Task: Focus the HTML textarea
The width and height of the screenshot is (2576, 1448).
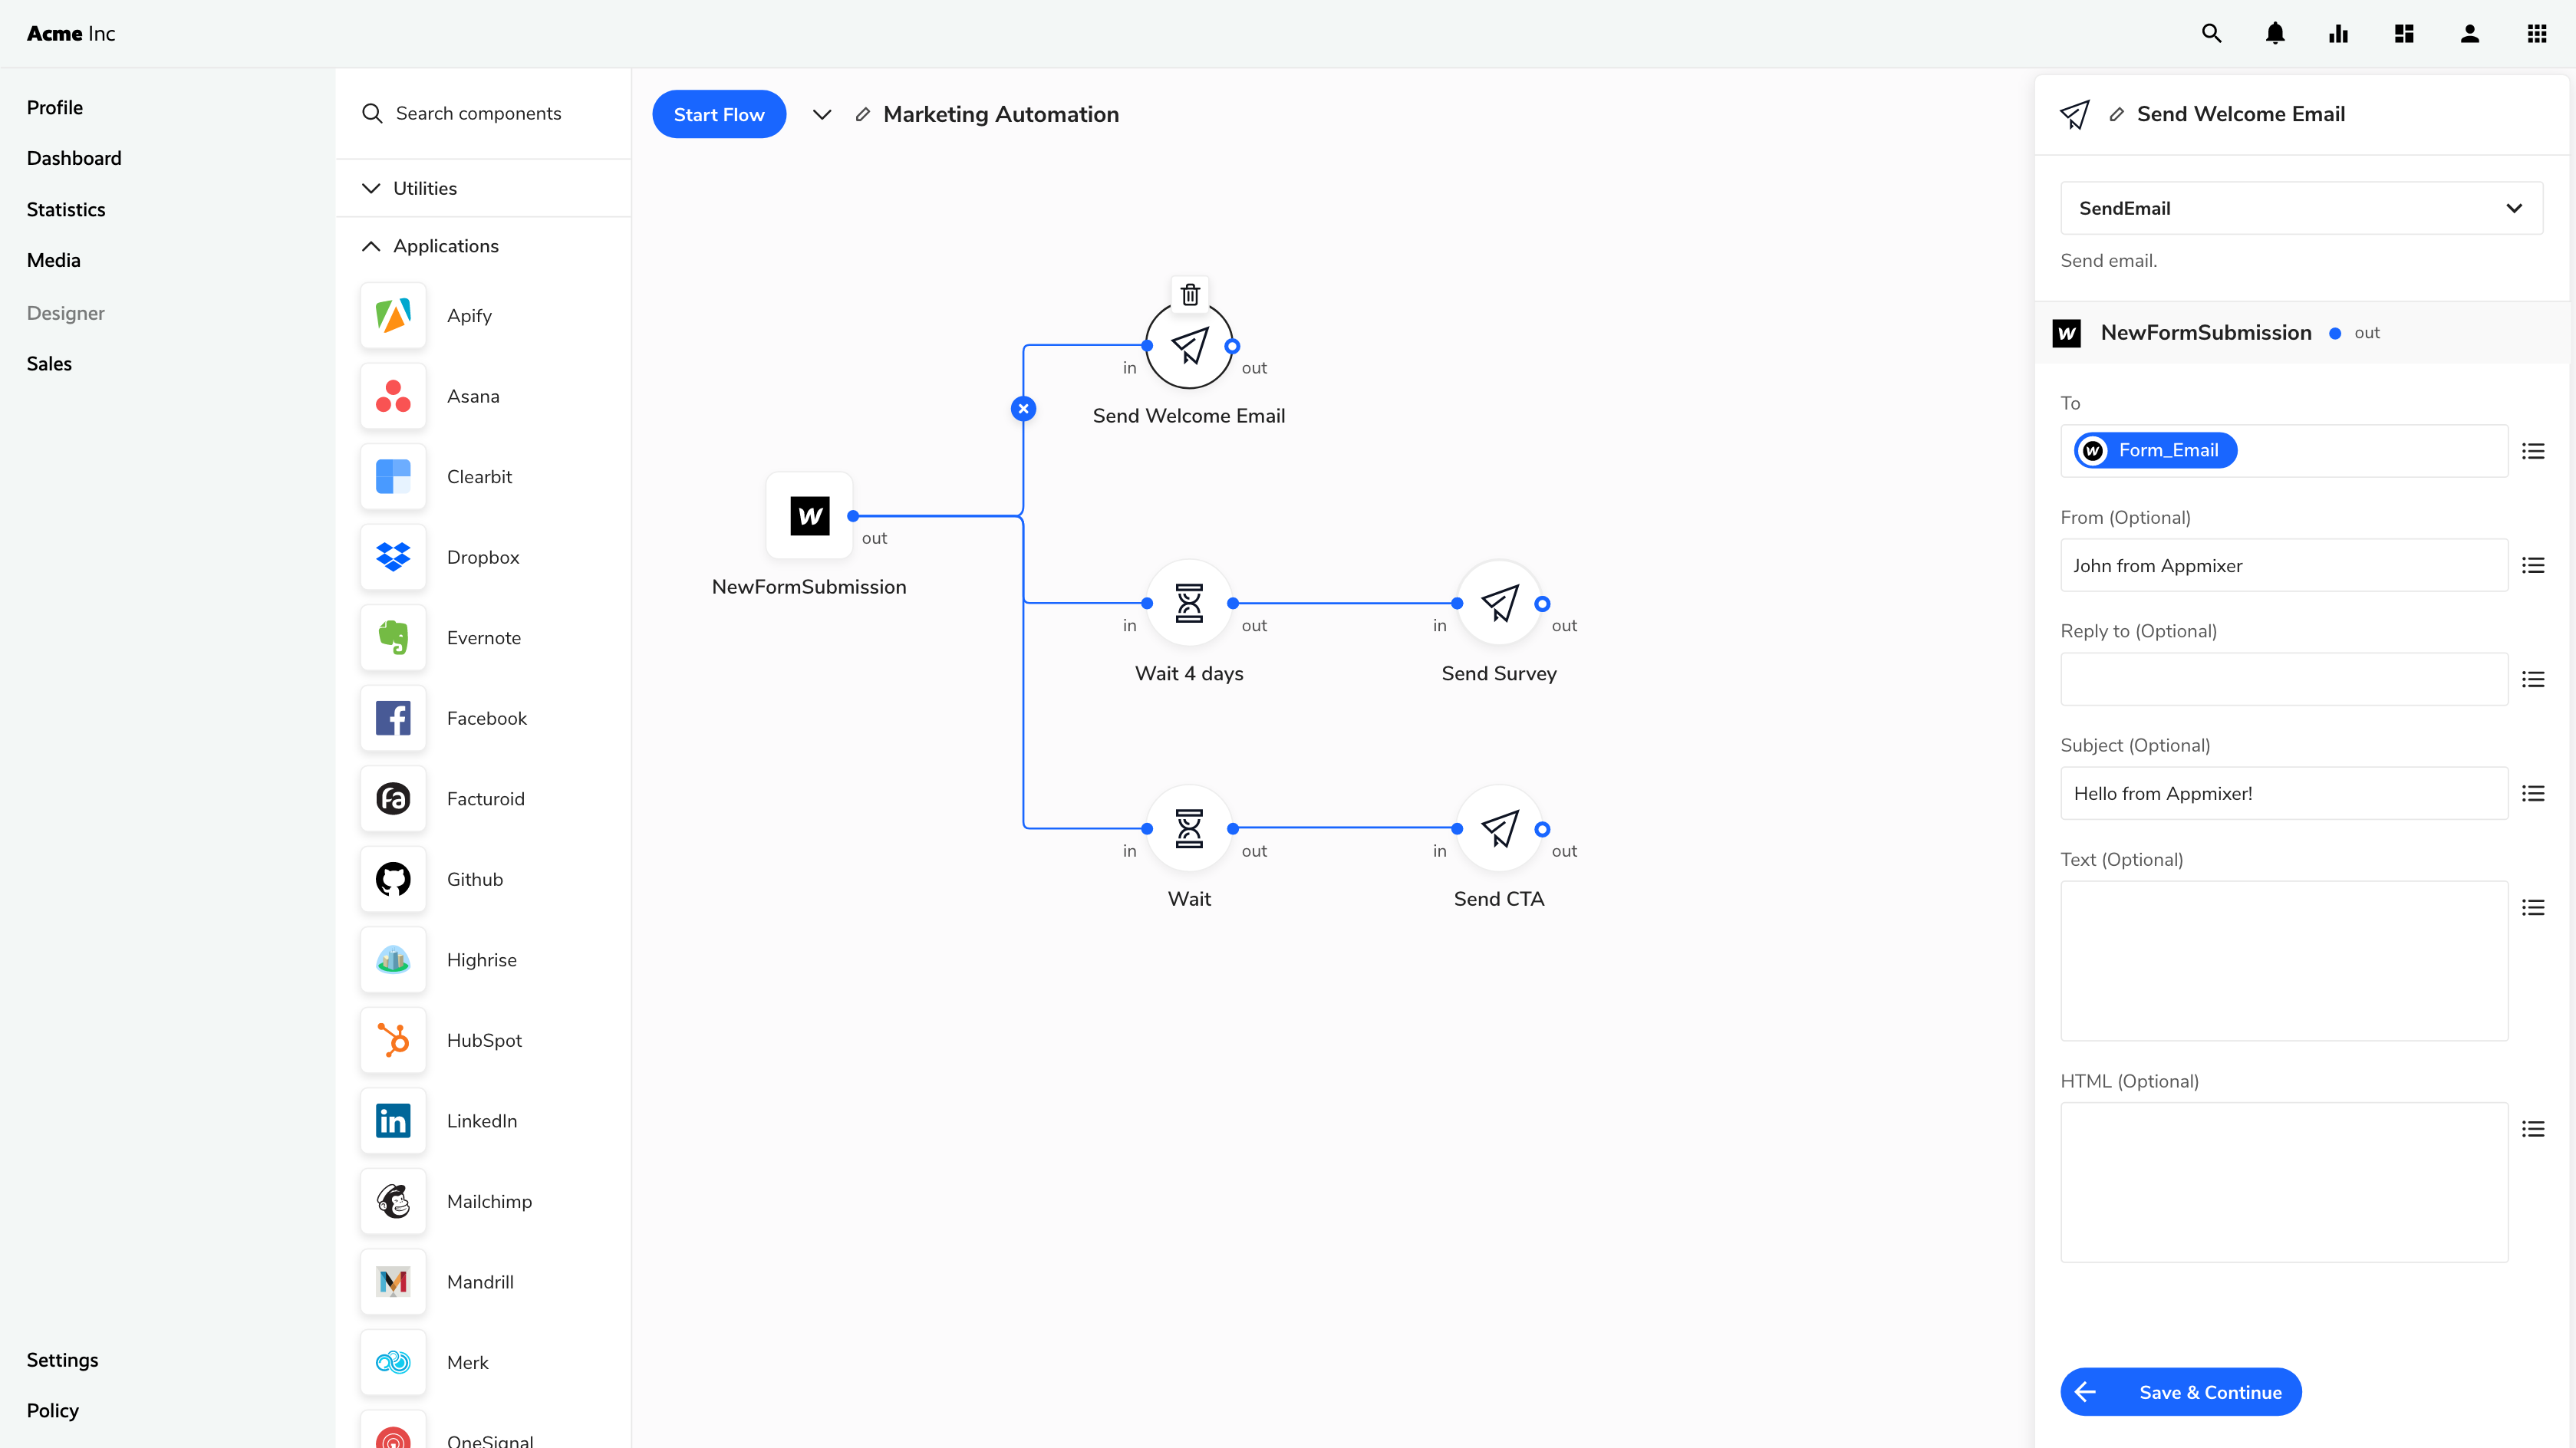Action: point(2284,1182)
